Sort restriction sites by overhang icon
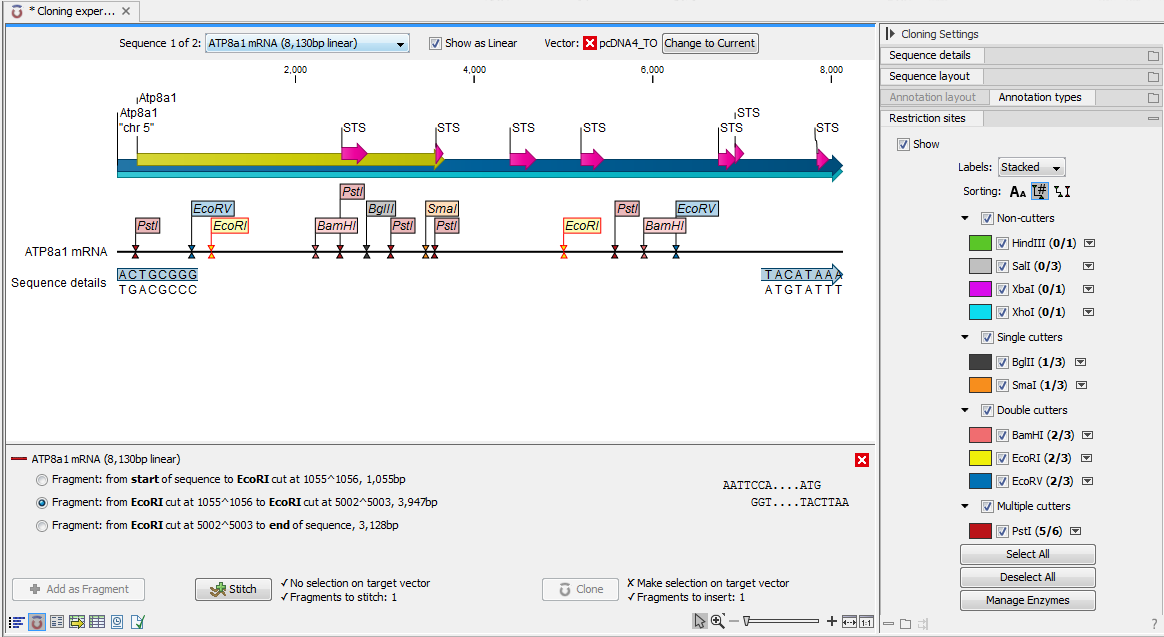The image size is (1164, 637). click(1062, 192)
